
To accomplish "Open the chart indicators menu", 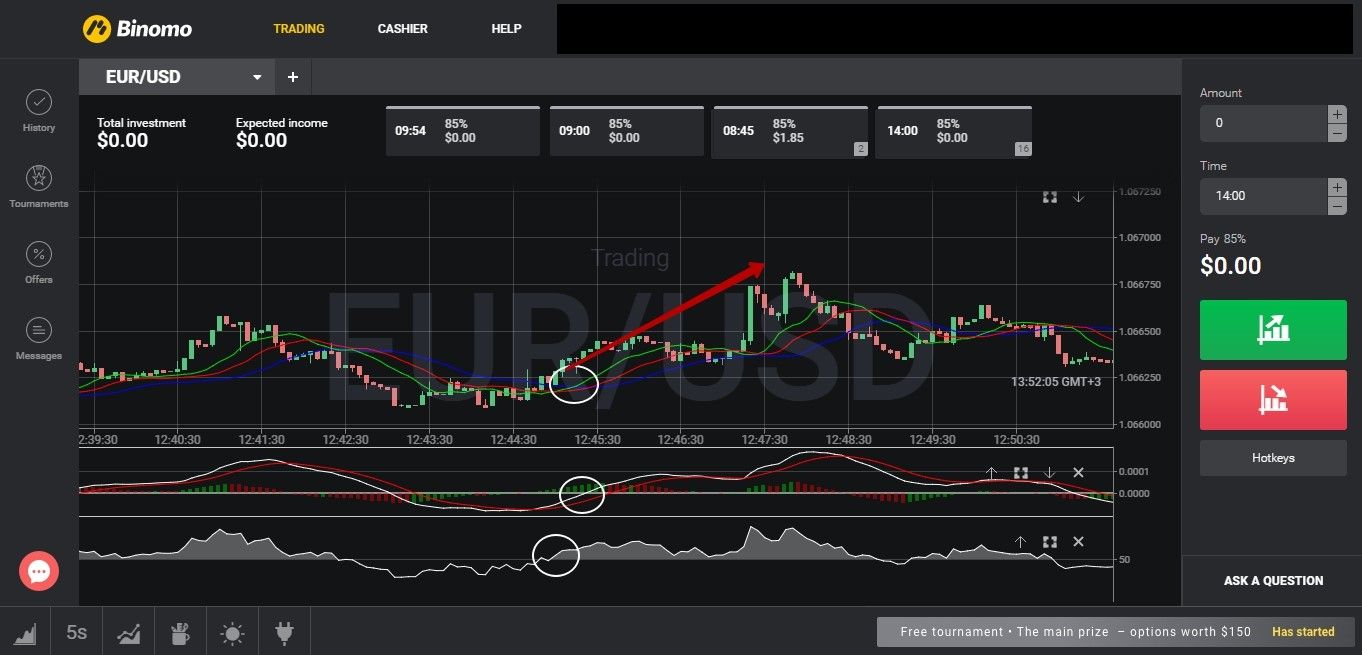I will click(x=129, y=632).
